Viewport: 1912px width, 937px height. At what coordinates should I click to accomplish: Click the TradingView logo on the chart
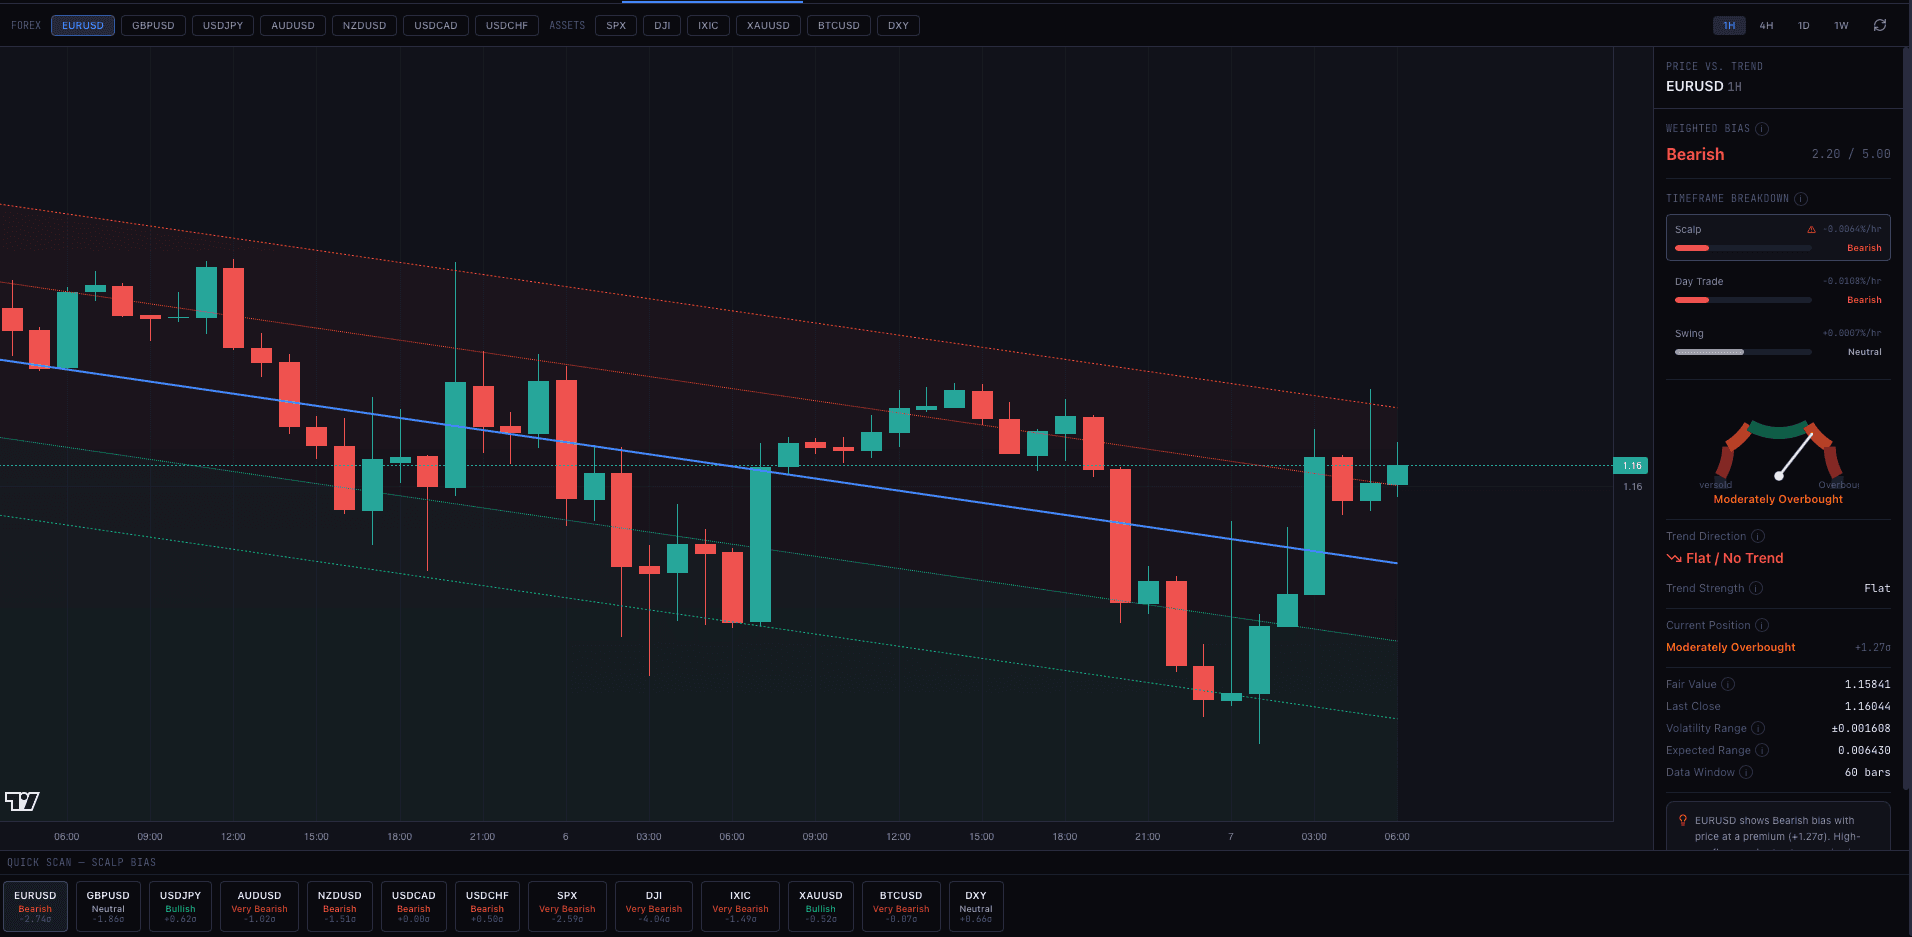pyautogui.click(x=20, y=801)
